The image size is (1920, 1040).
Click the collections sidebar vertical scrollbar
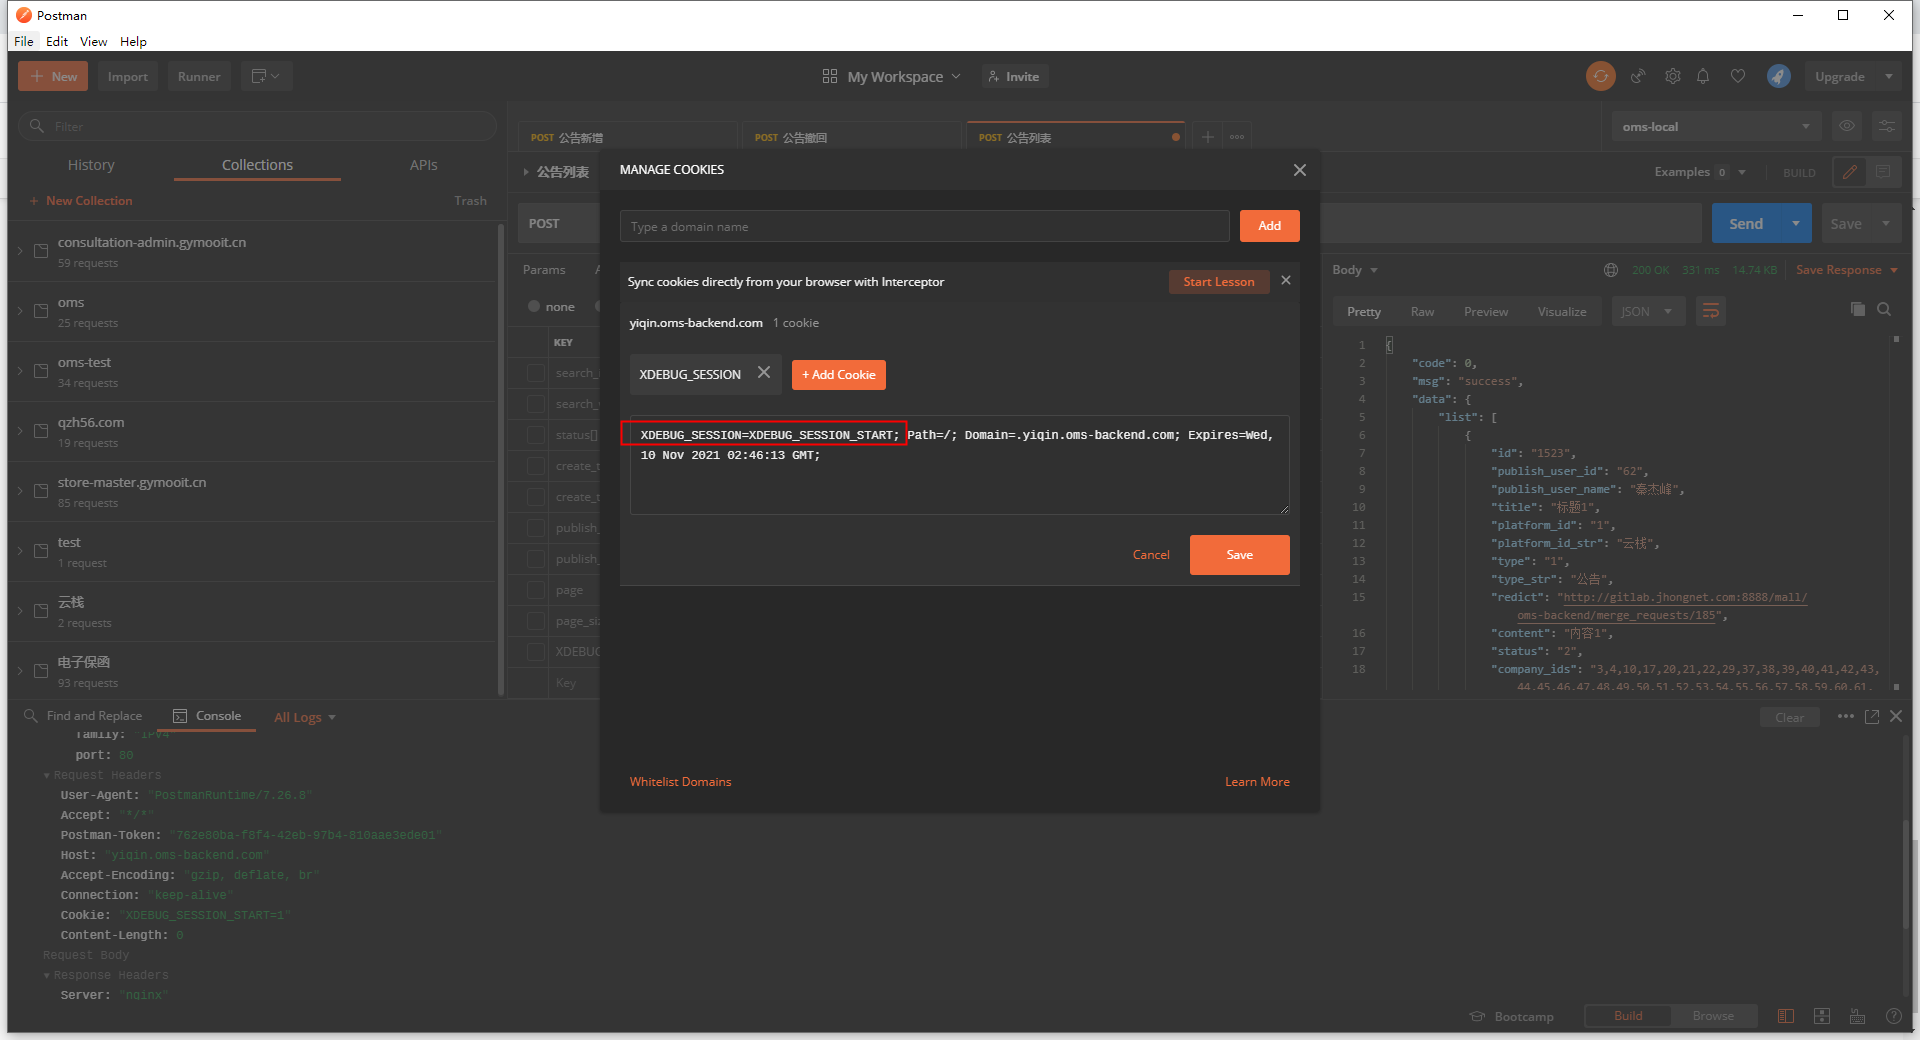[x=500, y=460]
